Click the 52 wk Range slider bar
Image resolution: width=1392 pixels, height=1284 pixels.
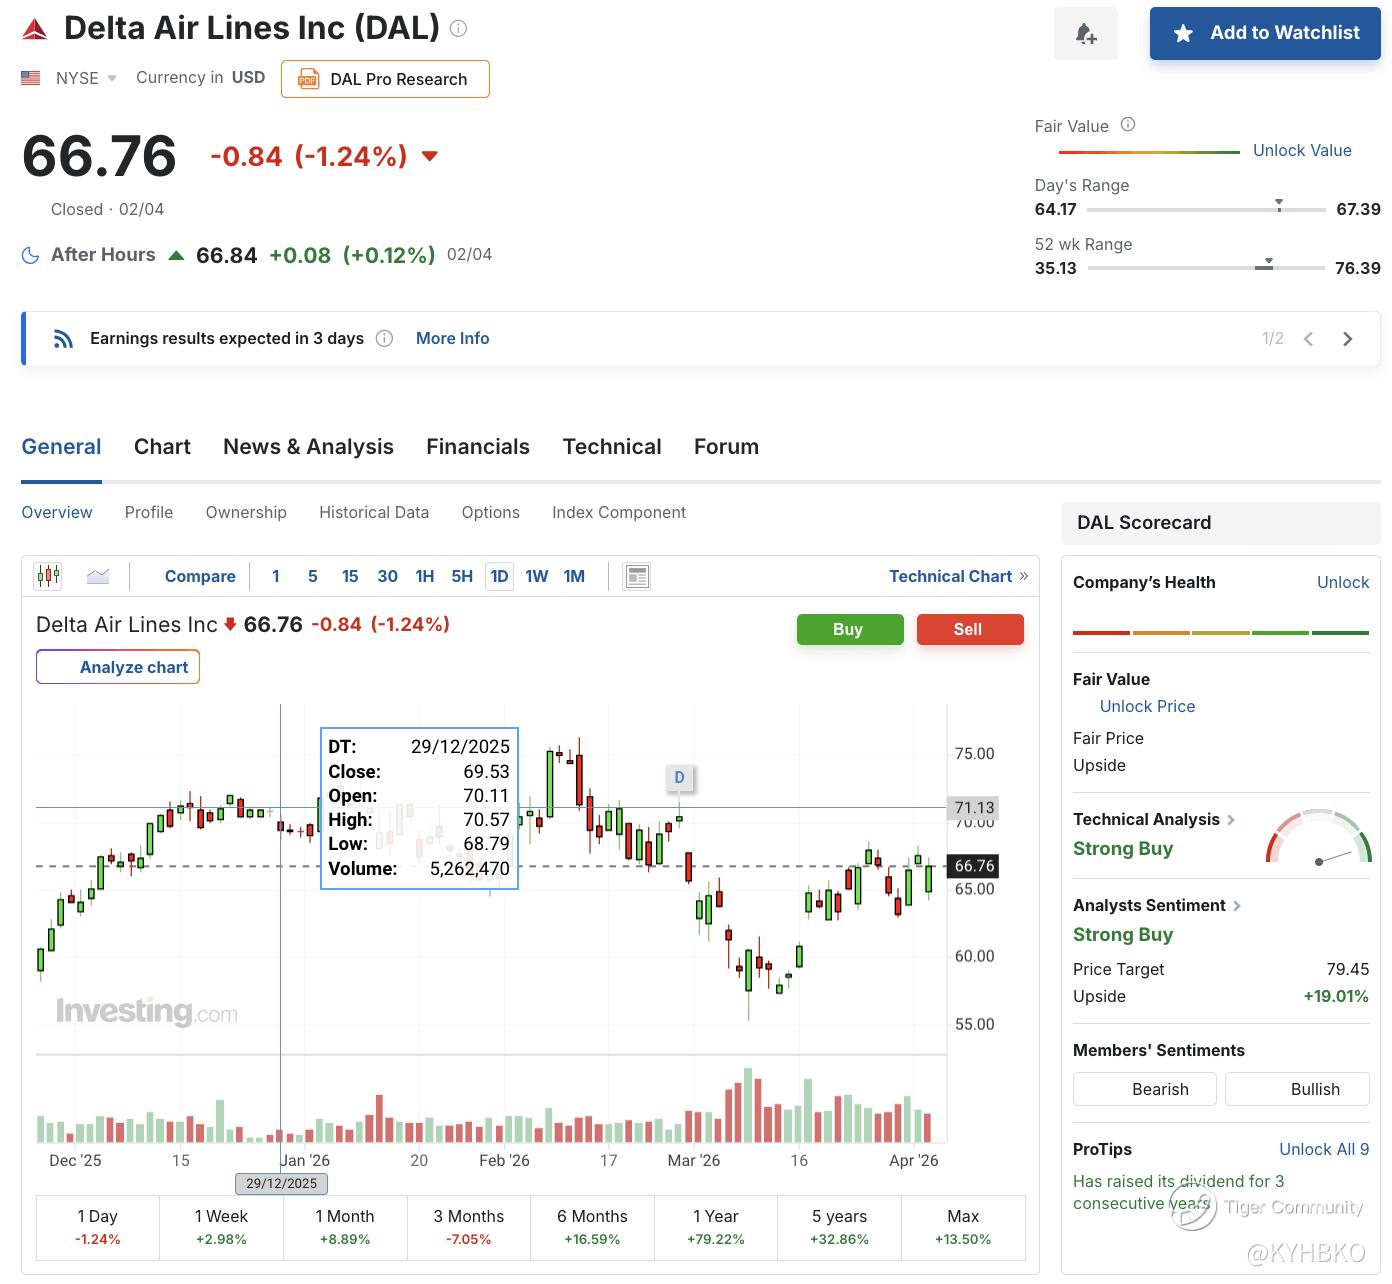click(1206, 267)
